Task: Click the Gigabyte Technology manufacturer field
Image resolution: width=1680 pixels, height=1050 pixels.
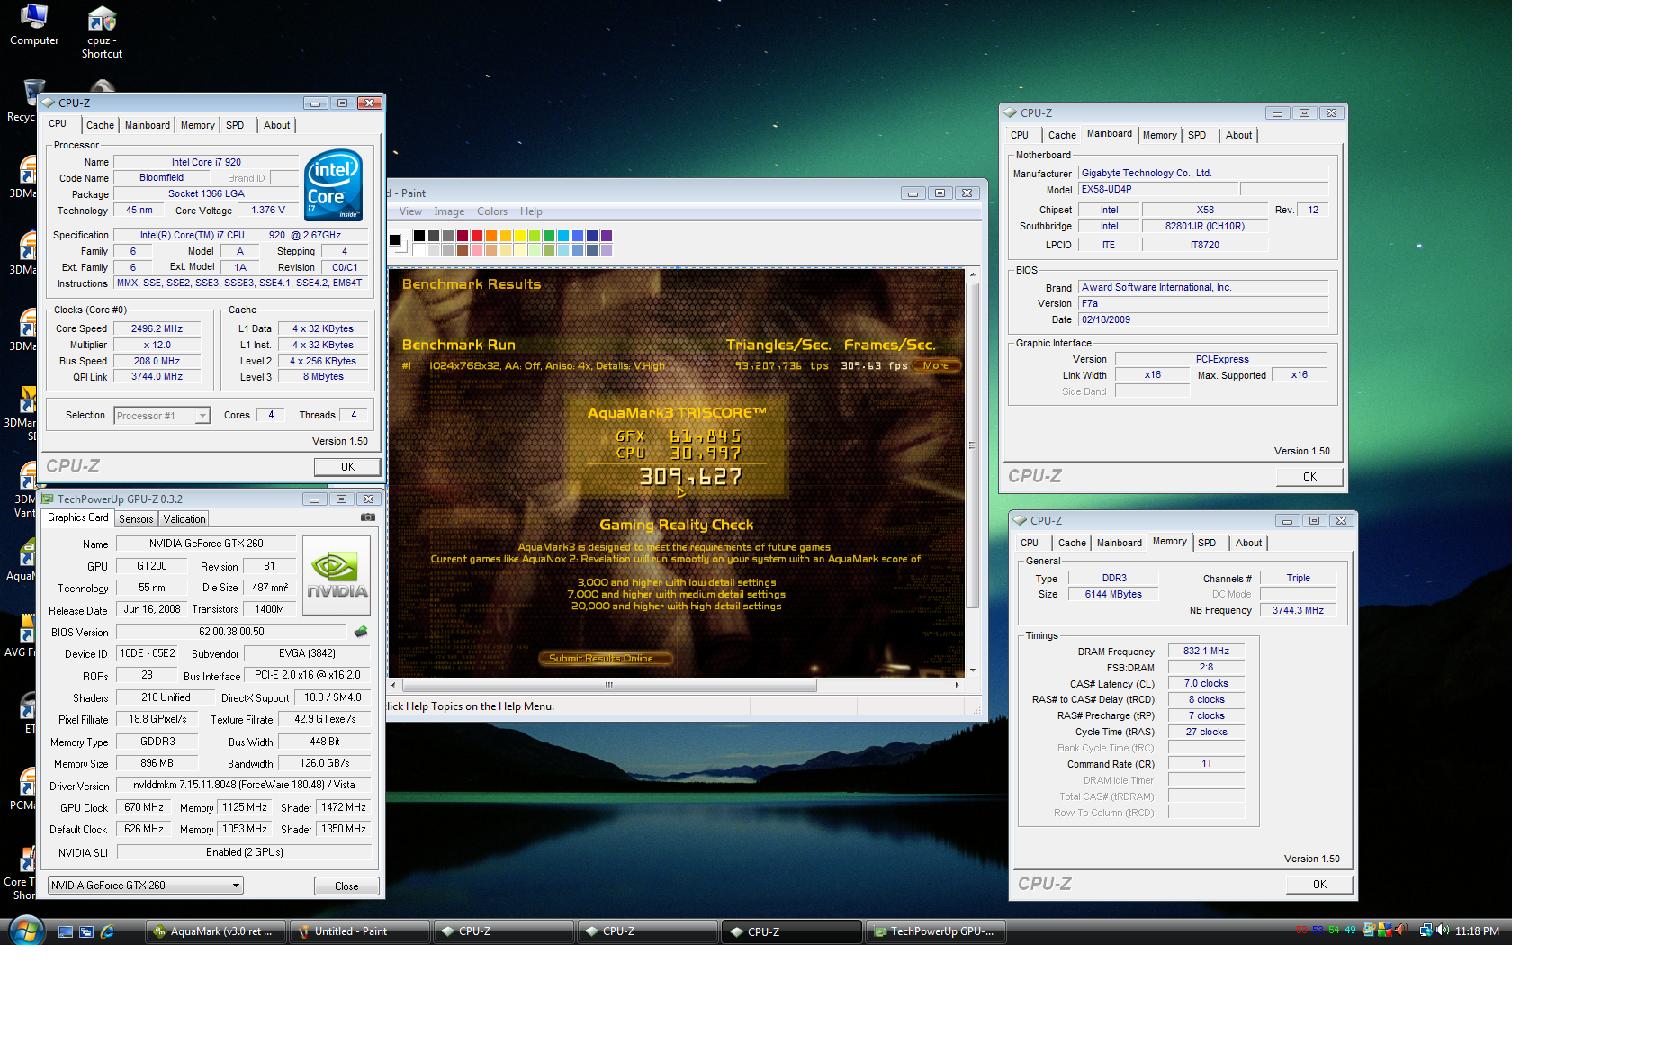Action: (x=1203, y=173)
